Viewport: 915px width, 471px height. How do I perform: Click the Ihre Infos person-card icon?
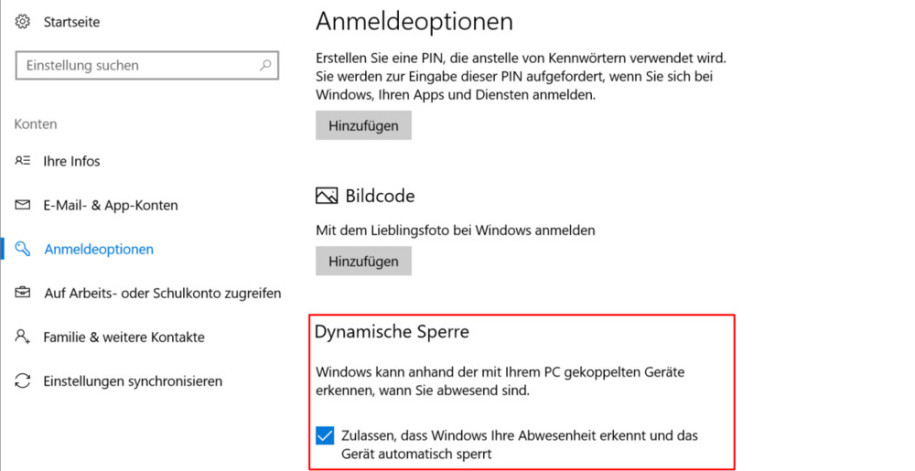click(22, 161)
